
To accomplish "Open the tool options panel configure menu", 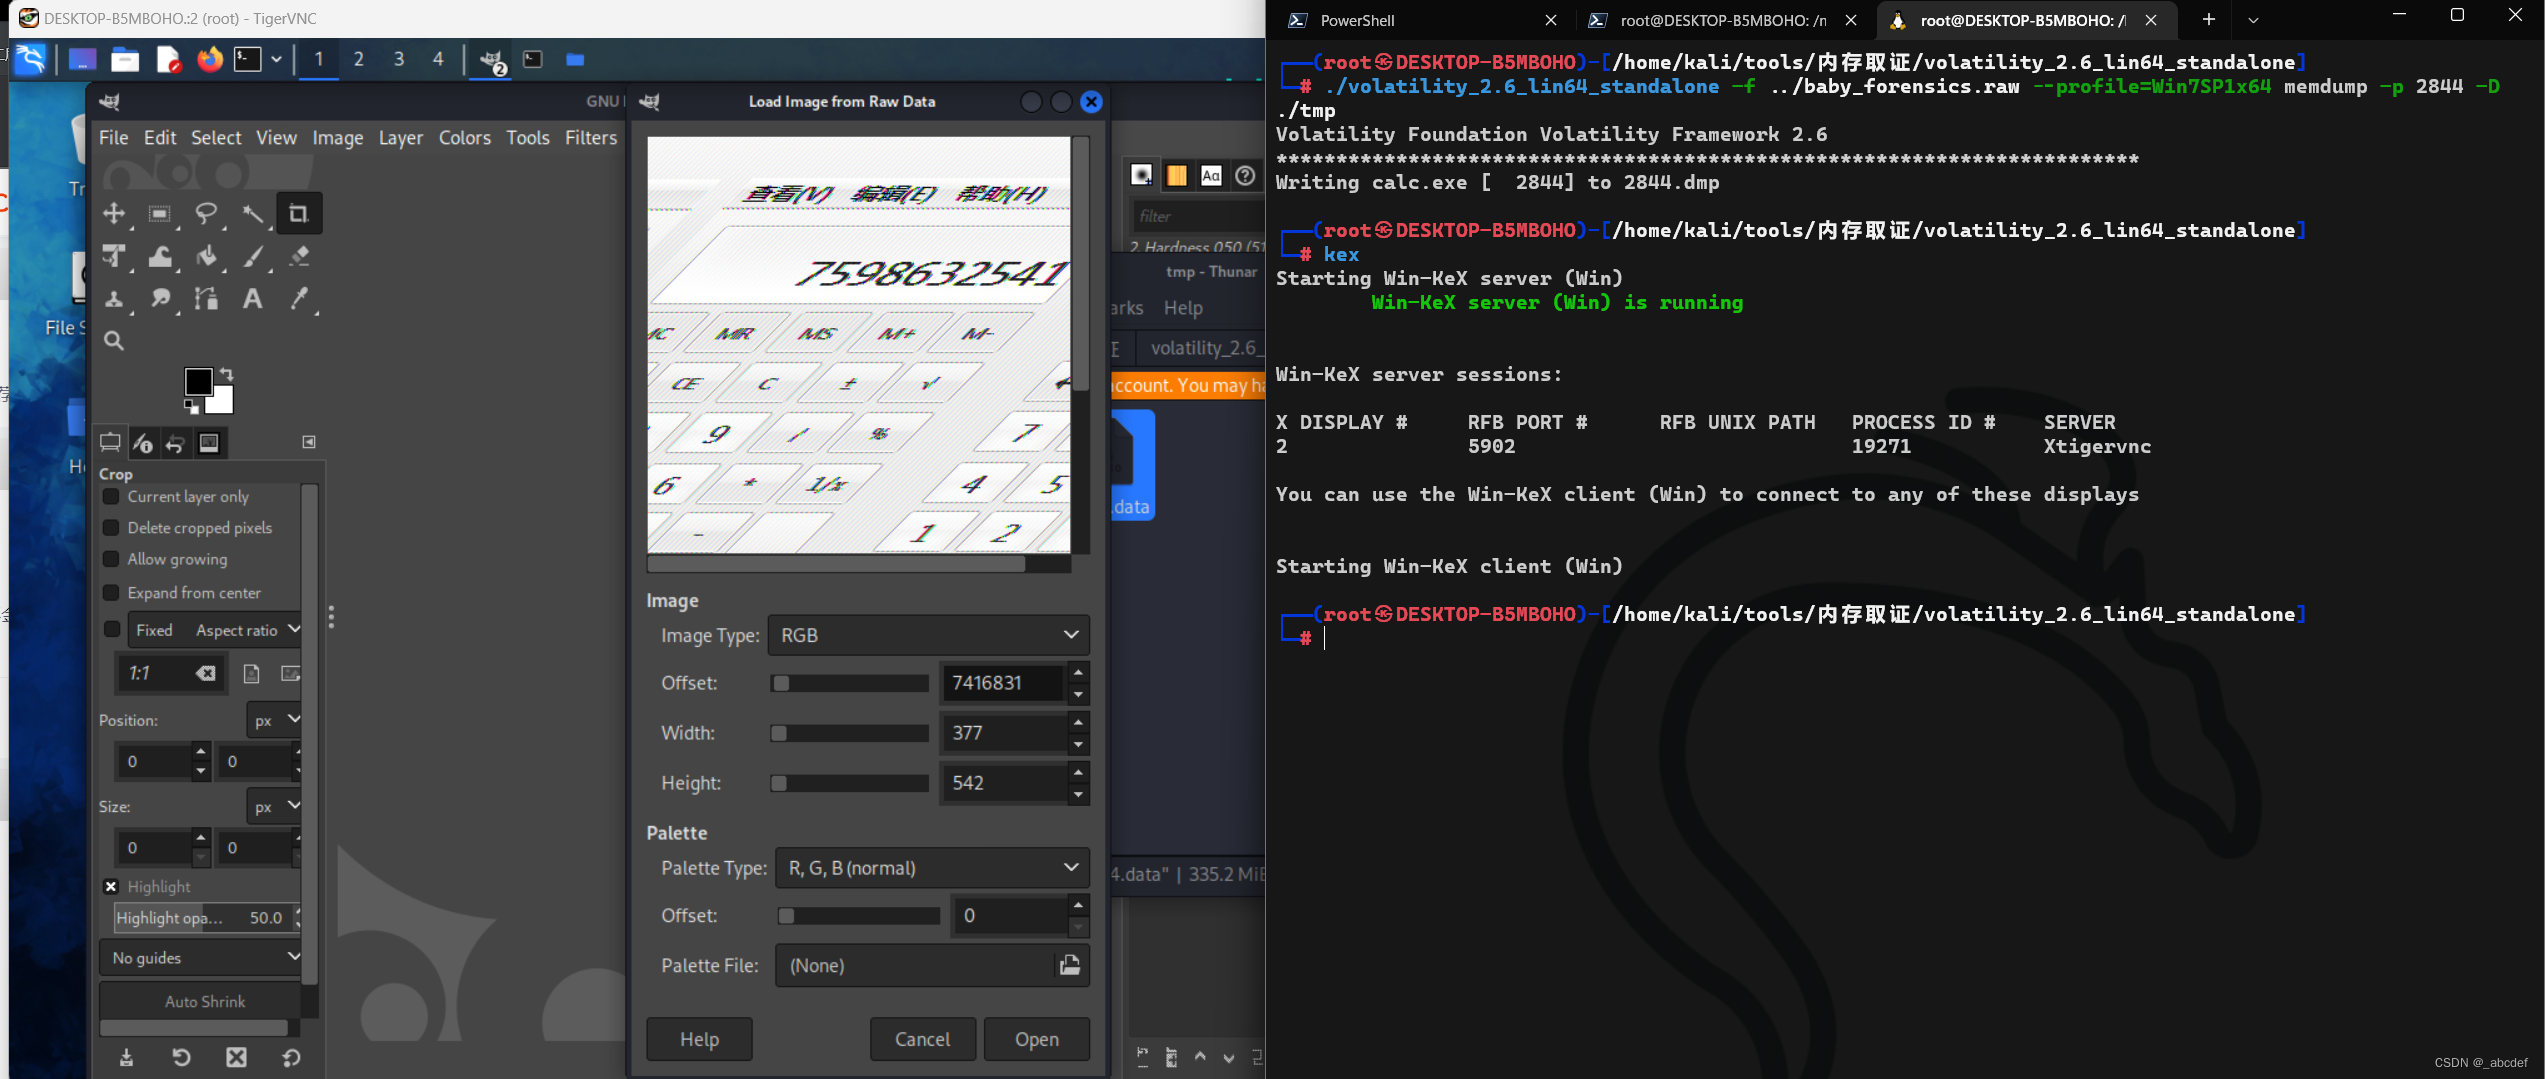I will pos(309,442).
